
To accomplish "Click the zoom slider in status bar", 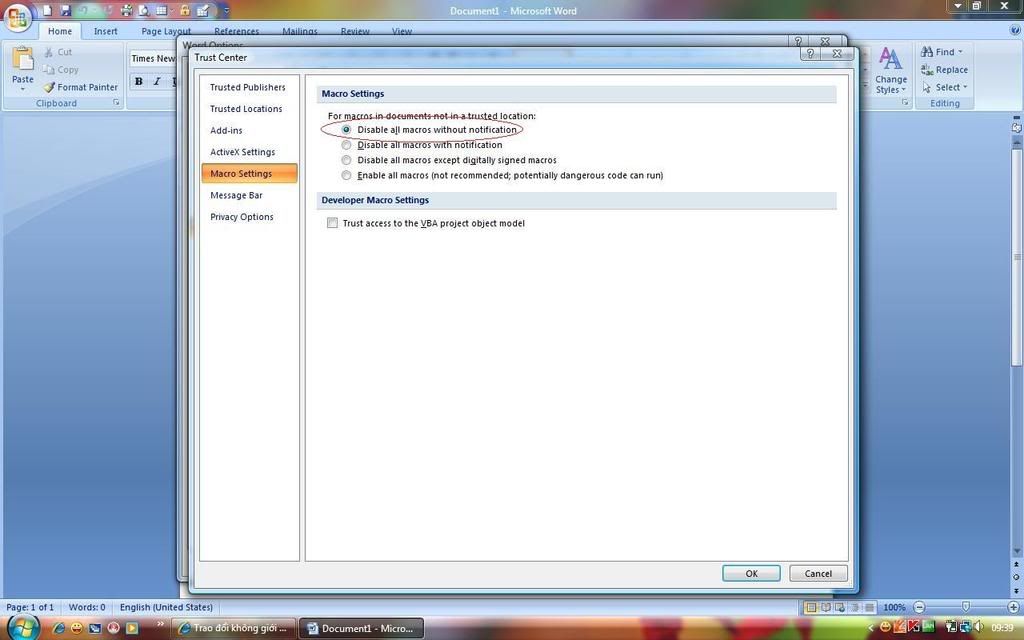I will 965,607.
